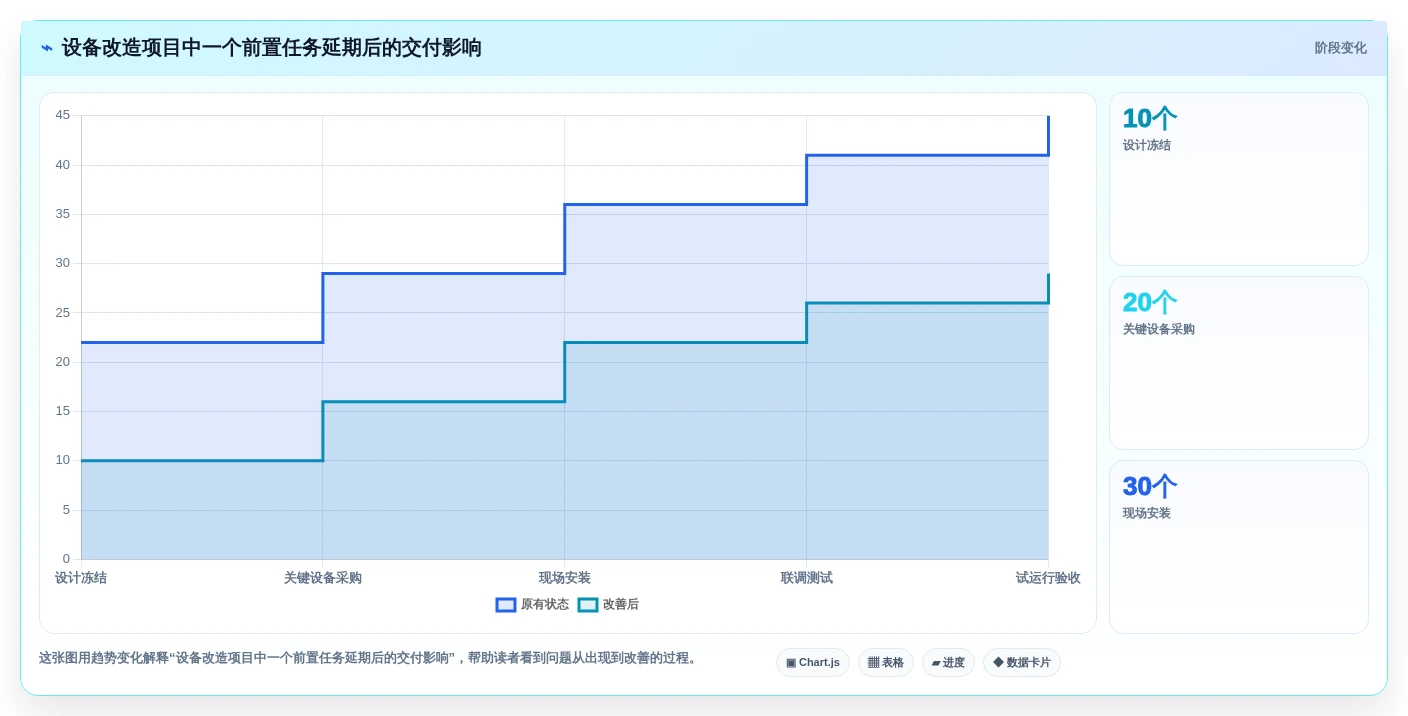Toggle the 原有状态 legend color box

[x=506, y=605]
